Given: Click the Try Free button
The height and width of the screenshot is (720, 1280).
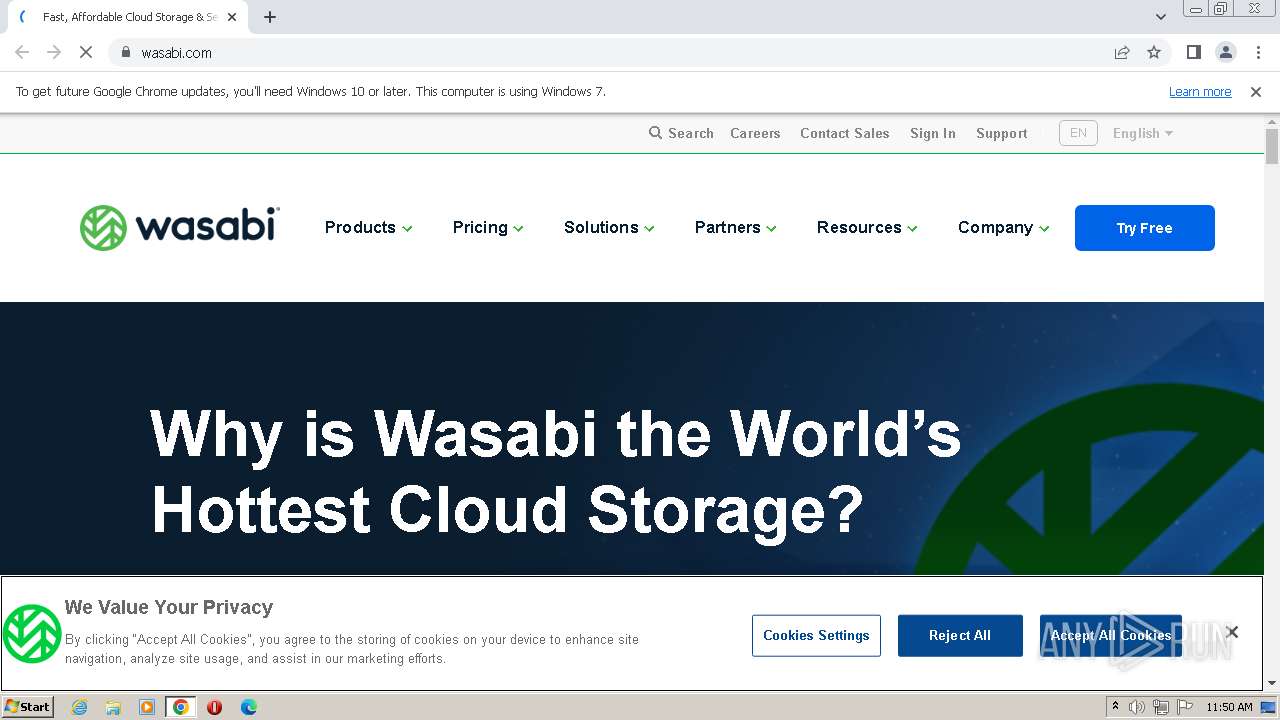Looking at the screenshot, I should 1145,228.
